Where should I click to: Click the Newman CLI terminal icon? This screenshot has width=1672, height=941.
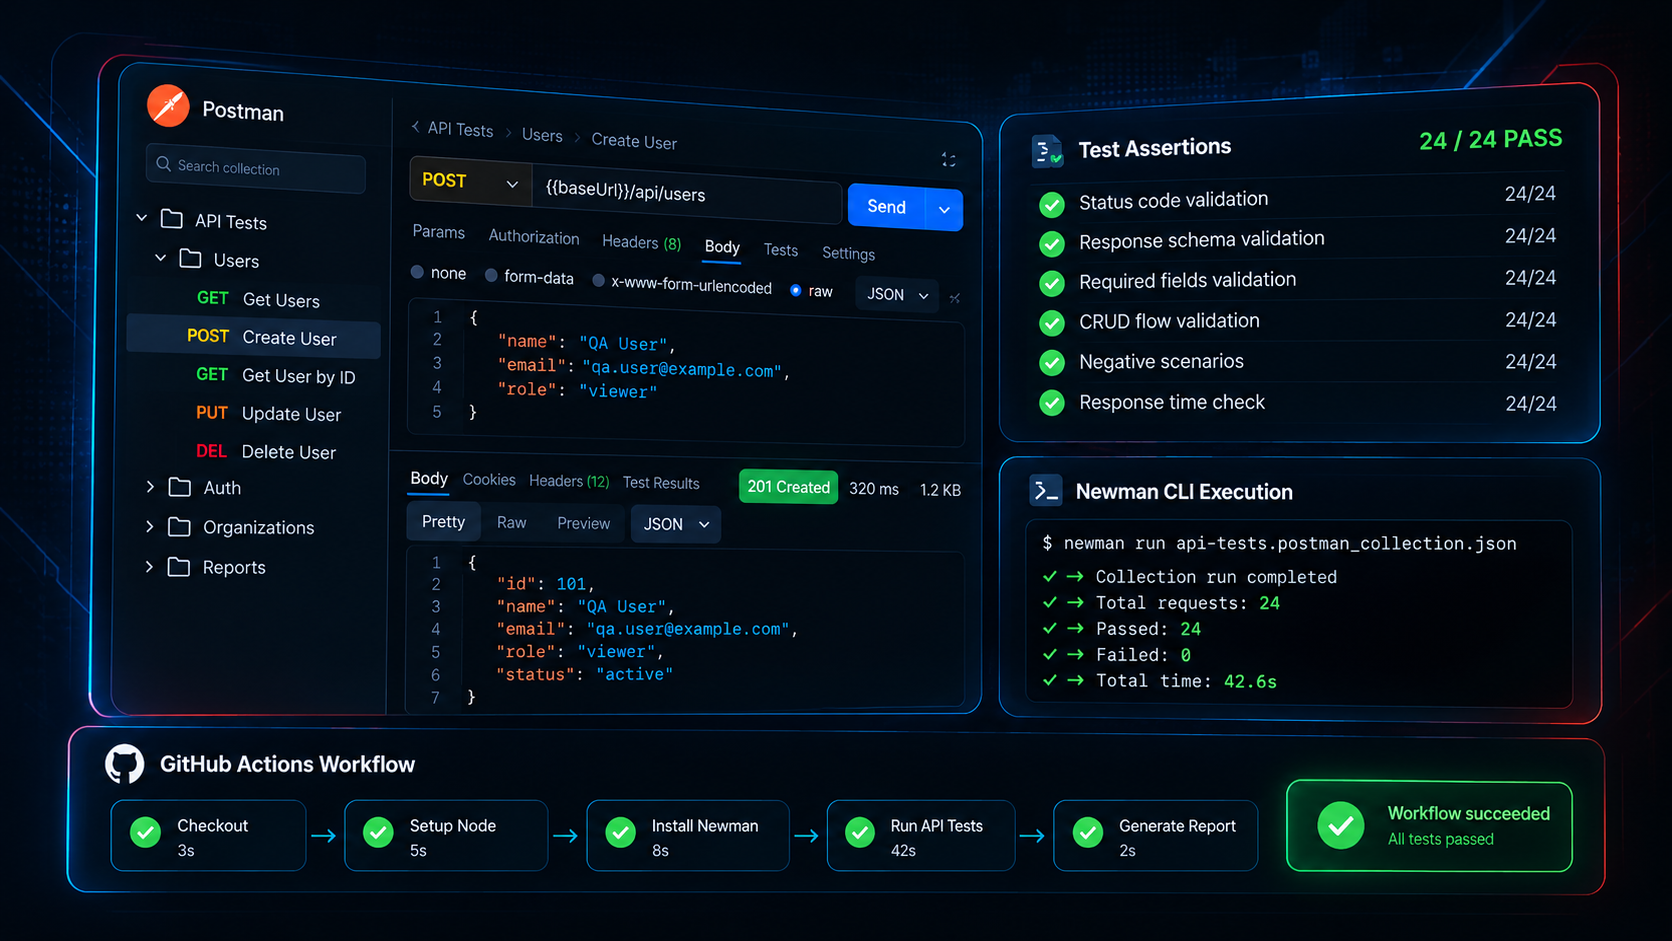[1046, 490]
